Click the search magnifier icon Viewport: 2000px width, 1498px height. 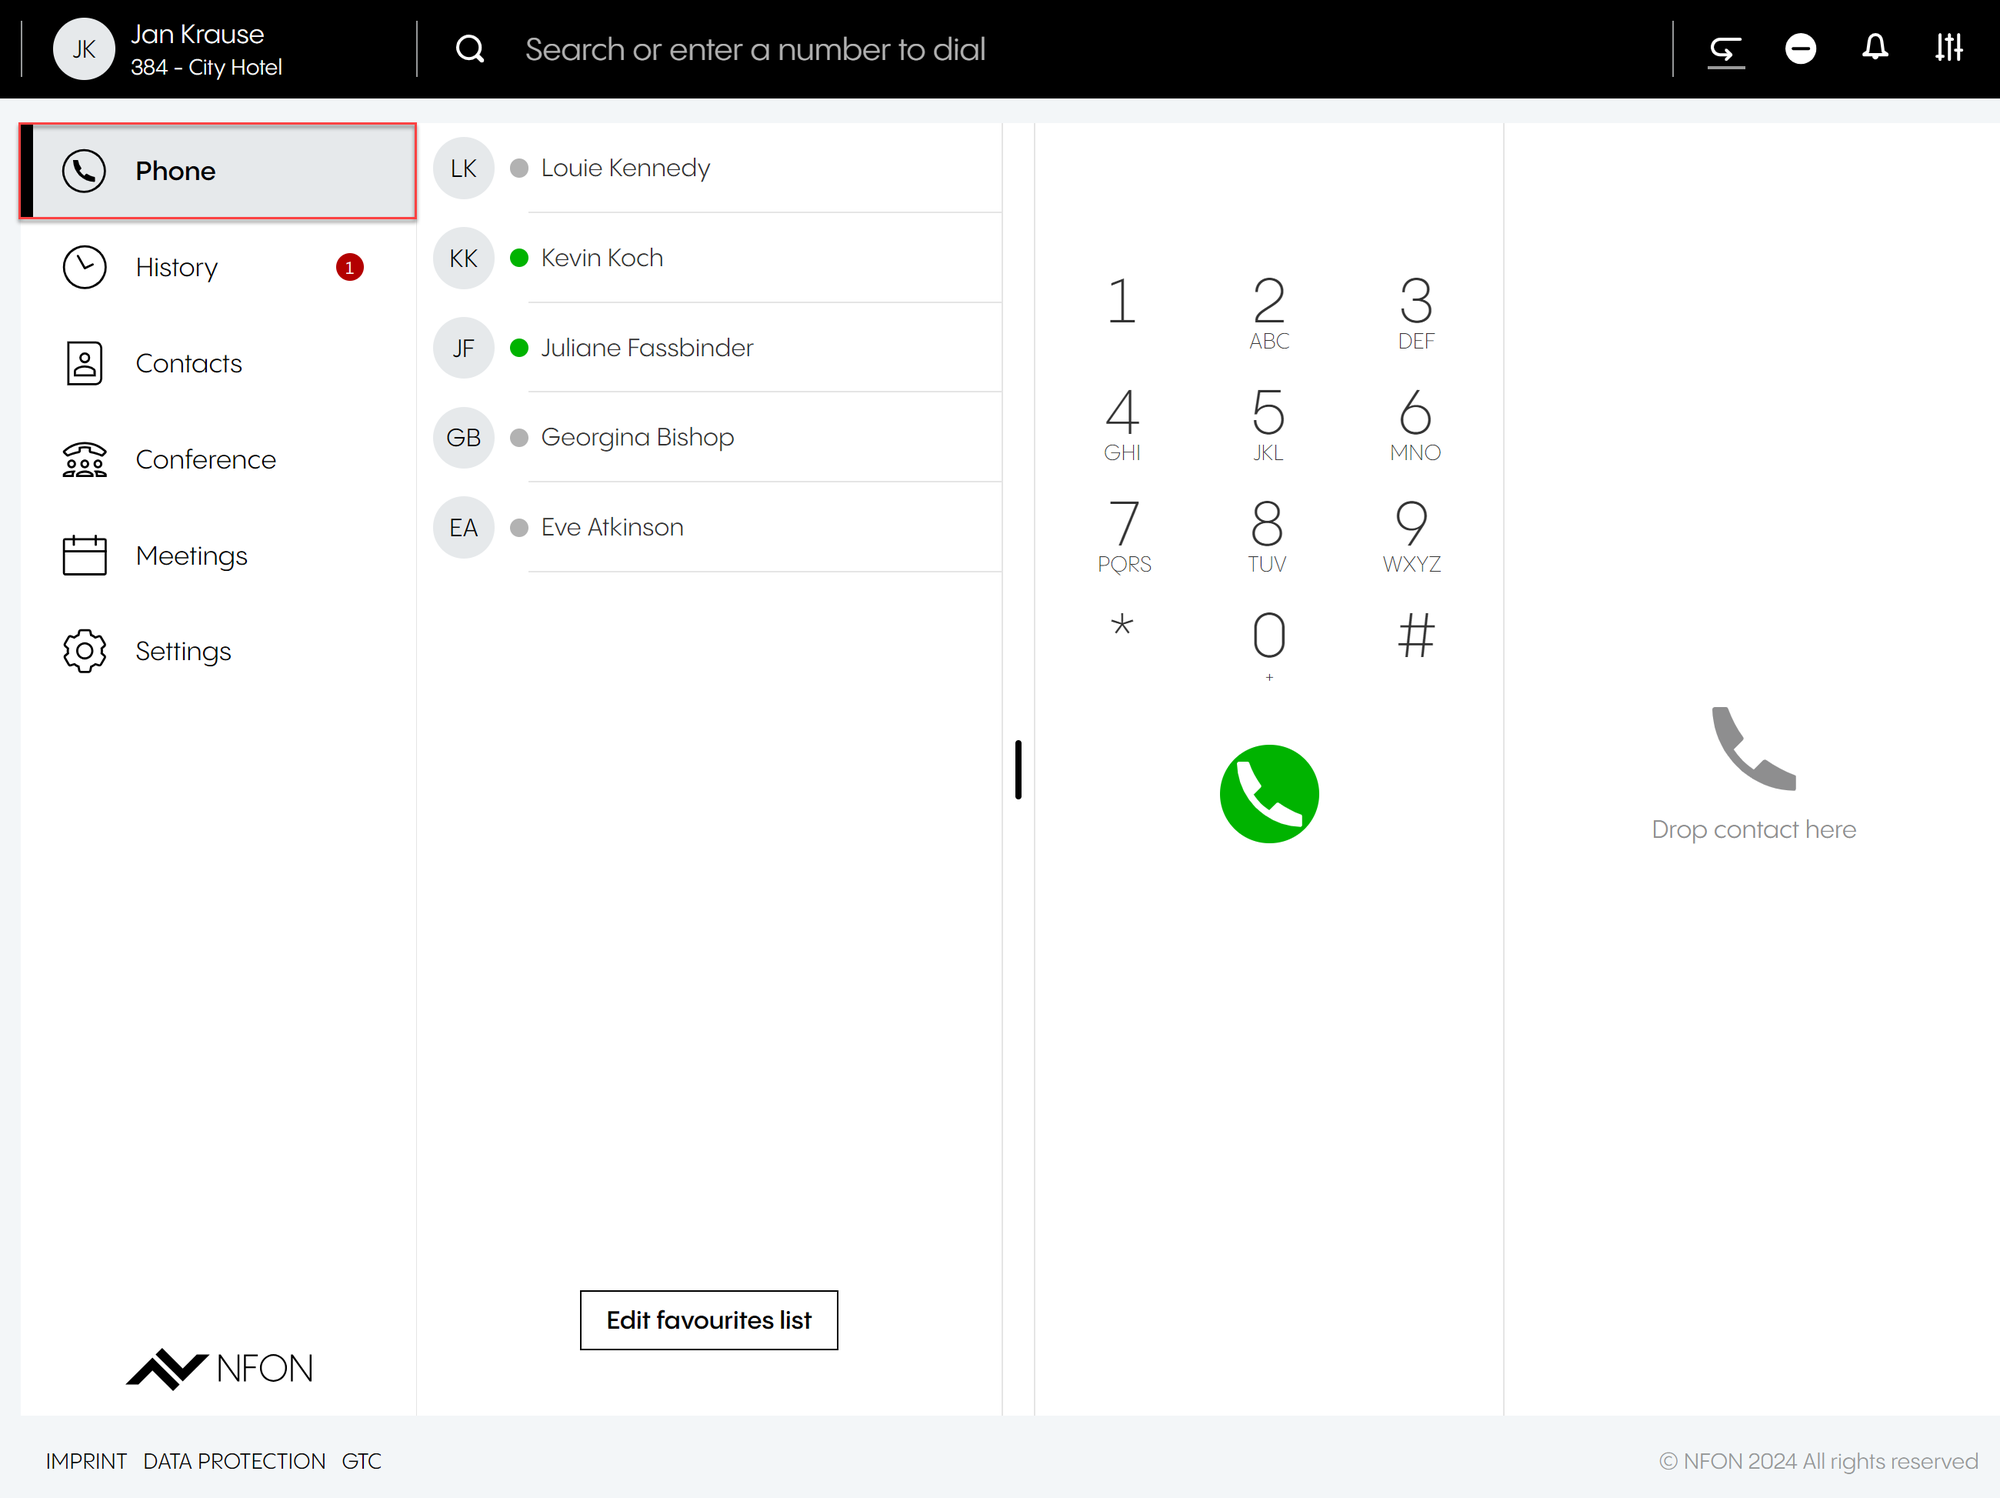tap(470, 49)
